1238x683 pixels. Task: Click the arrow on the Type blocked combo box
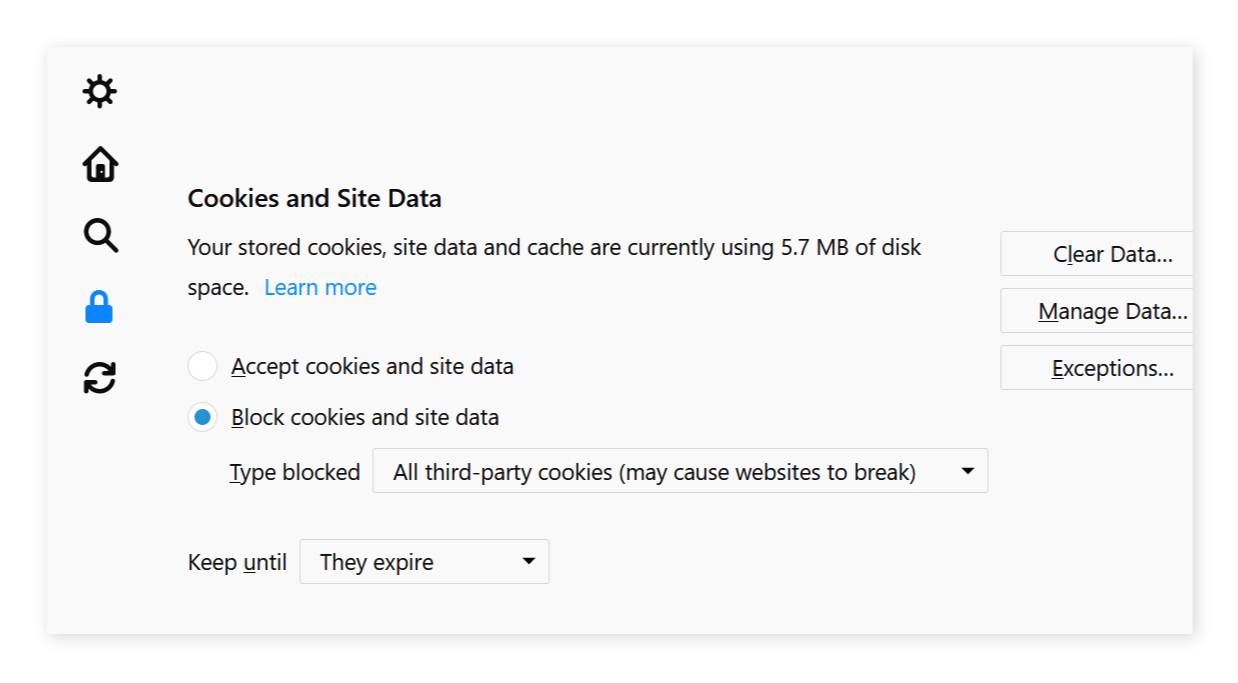pyautogui.click(x=967, y=470)
